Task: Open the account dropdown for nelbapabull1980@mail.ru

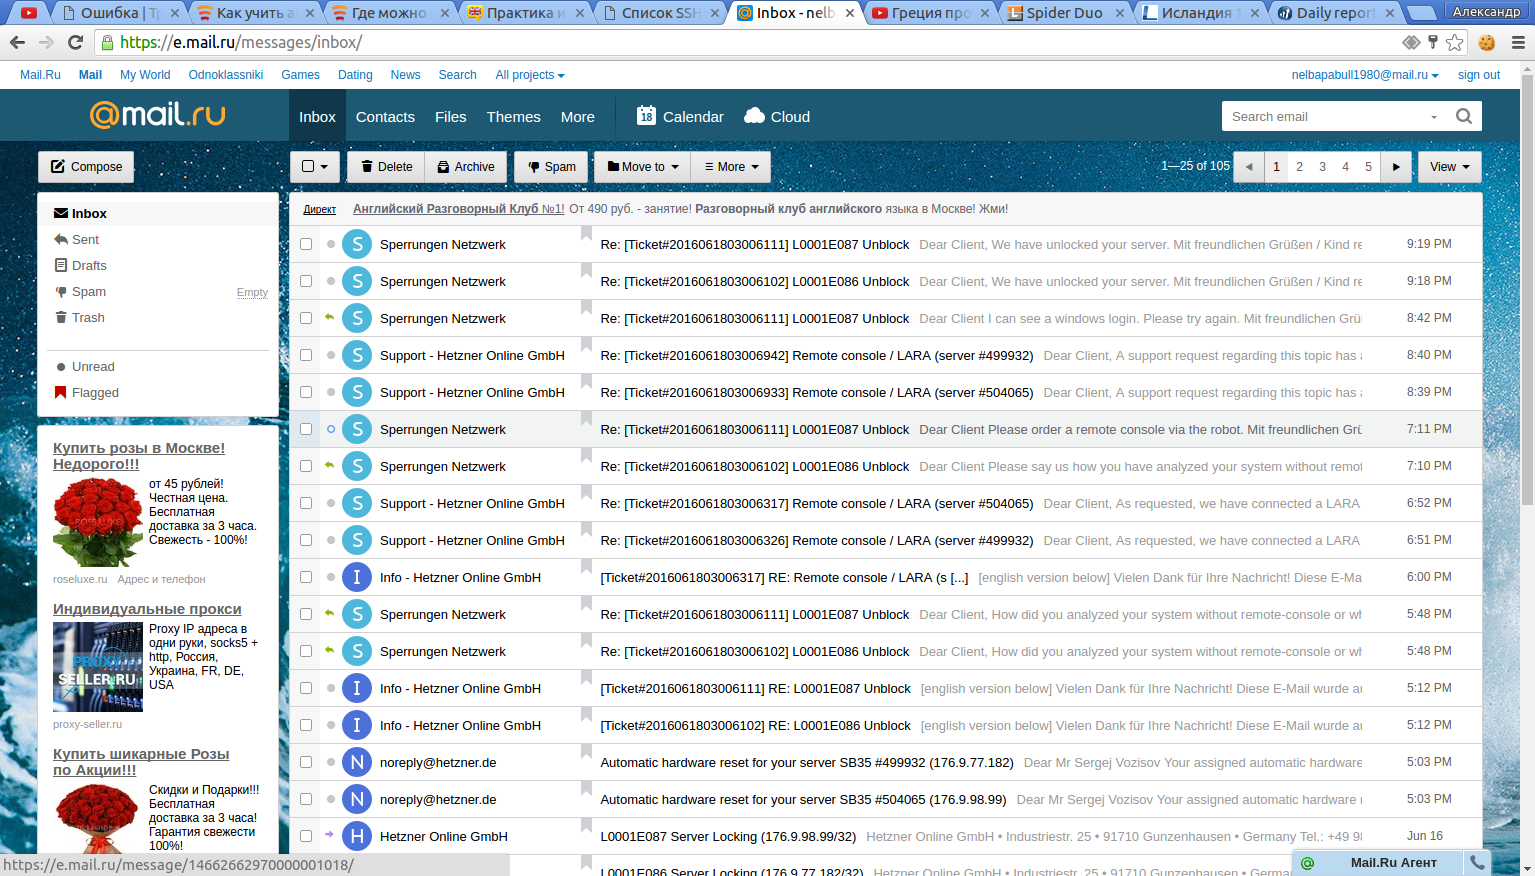Action: (1365, 75)
